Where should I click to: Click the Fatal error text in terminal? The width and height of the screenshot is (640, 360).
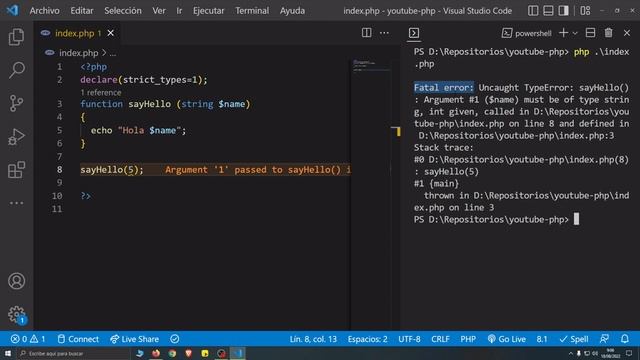click(x=444, y=87)
